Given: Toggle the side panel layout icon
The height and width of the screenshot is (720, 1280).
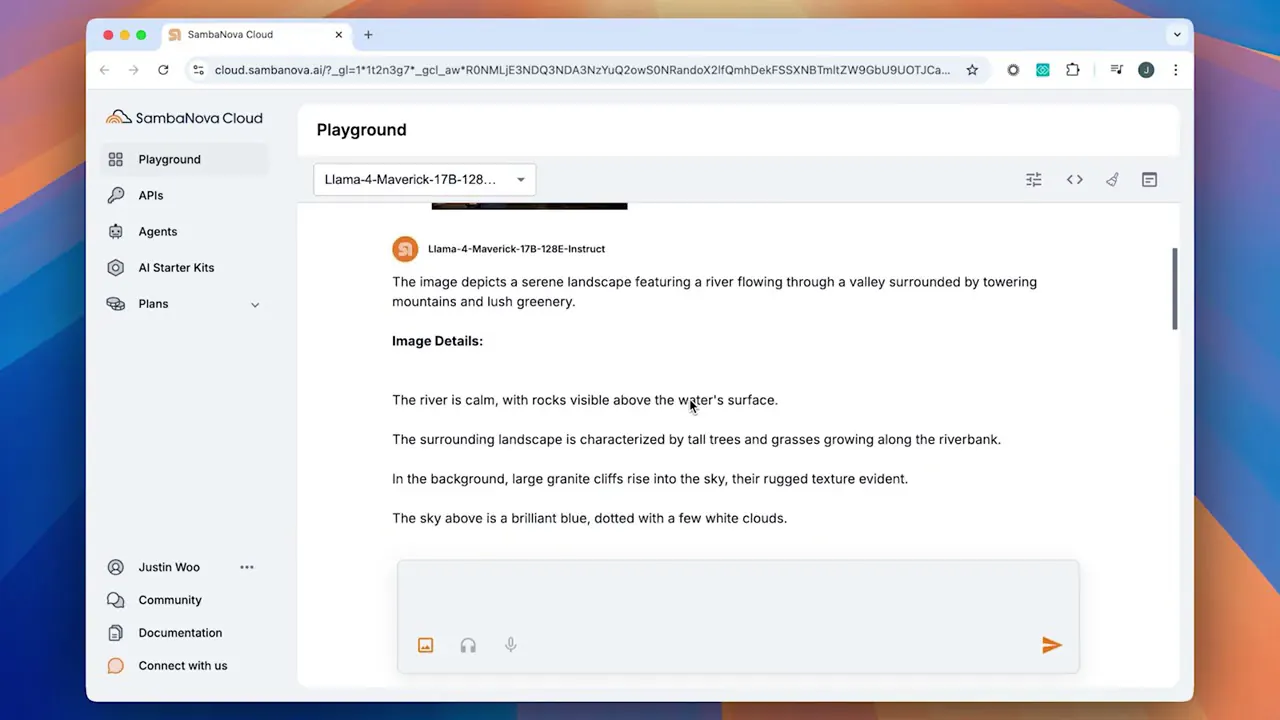Looking at the screenshot, I should coord(1149,180).
